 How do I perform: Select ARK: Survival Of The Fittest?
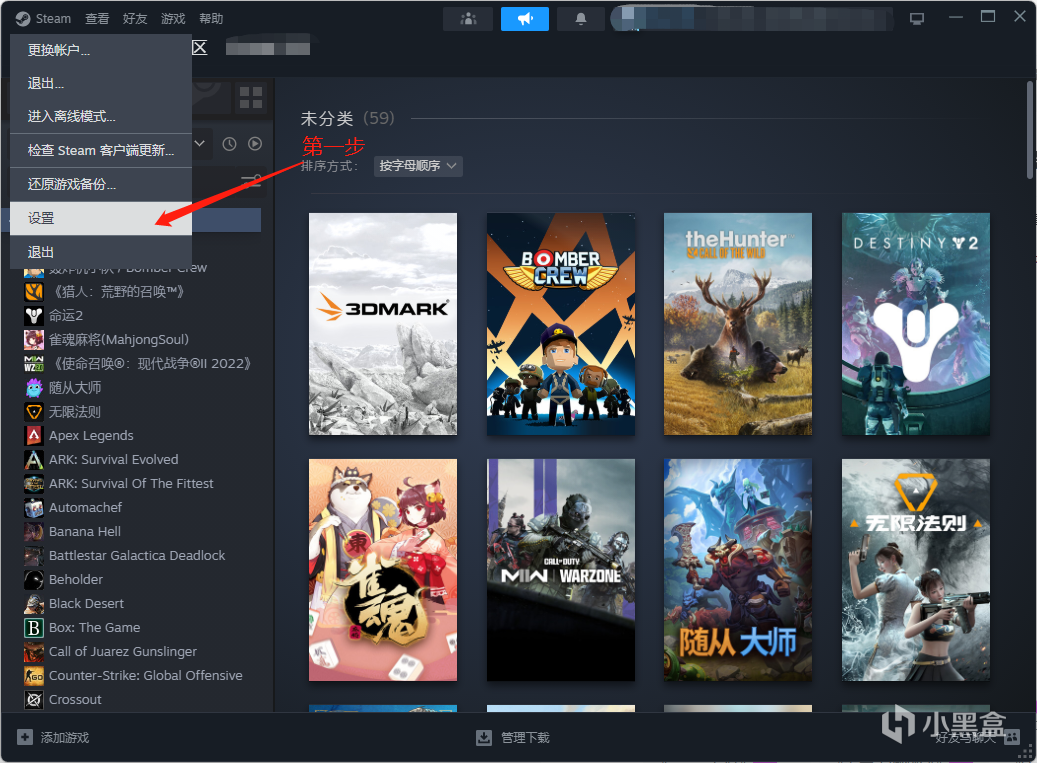click(x=131, y=483)
